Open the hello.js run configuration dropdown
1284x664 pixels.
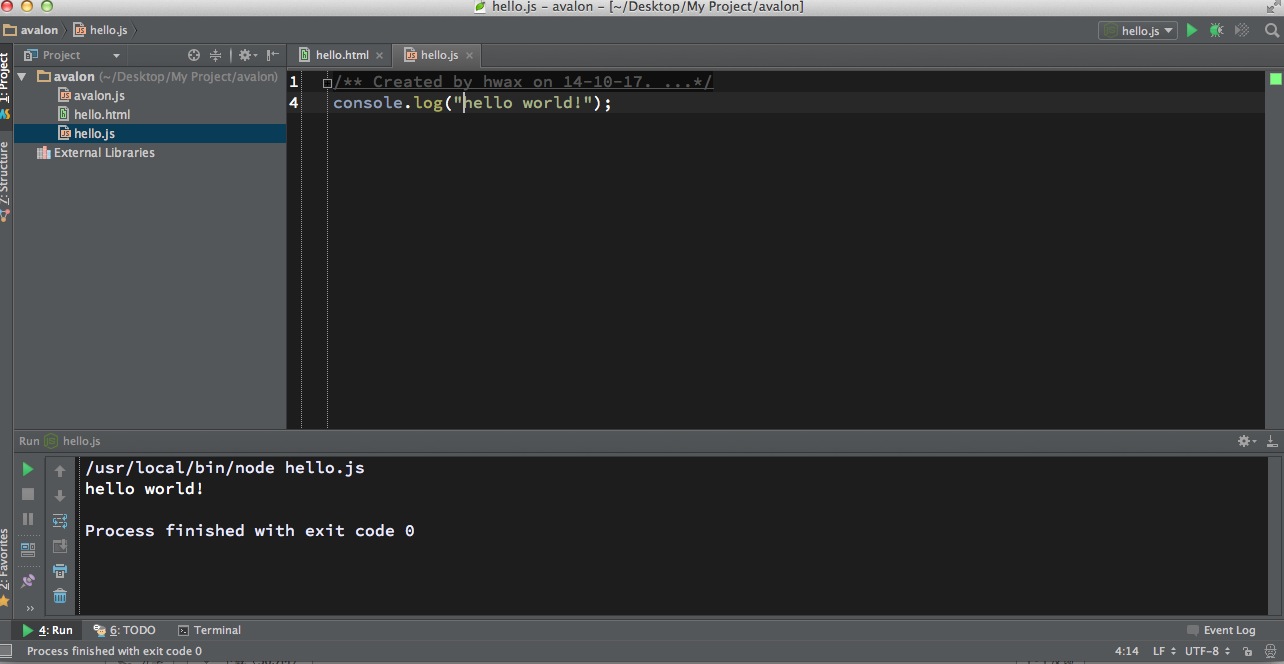coord(1137,30)
